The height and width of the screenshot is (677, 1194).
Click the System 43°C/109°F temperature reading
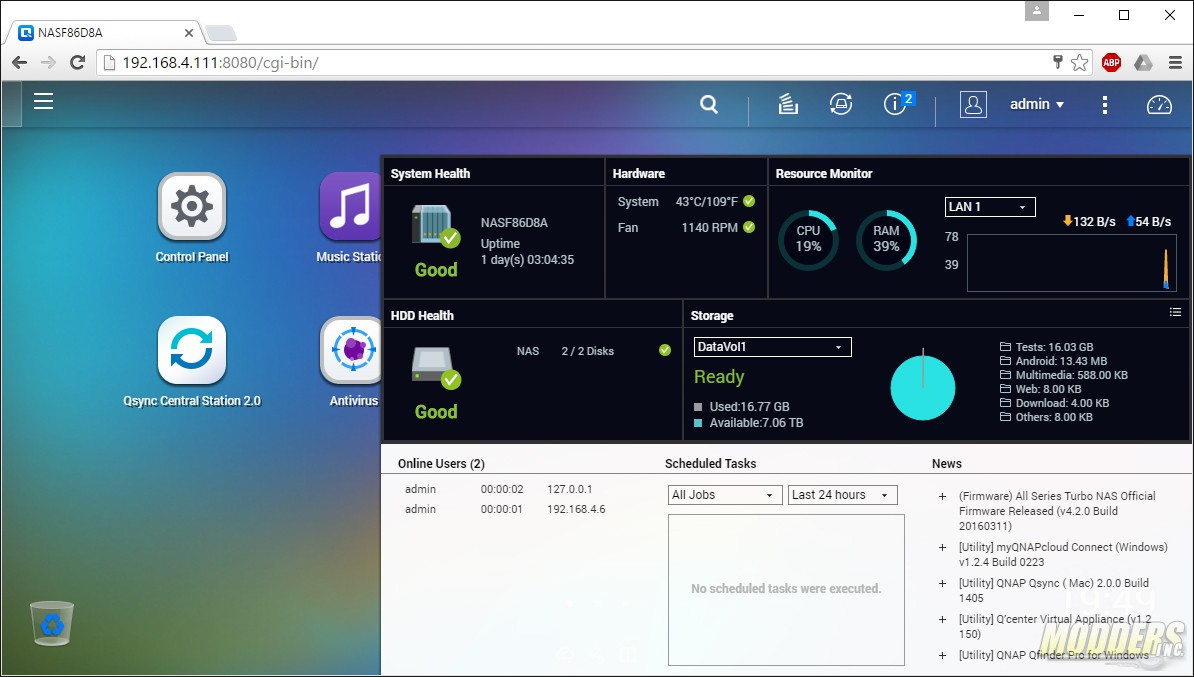[x=686, y=202]
